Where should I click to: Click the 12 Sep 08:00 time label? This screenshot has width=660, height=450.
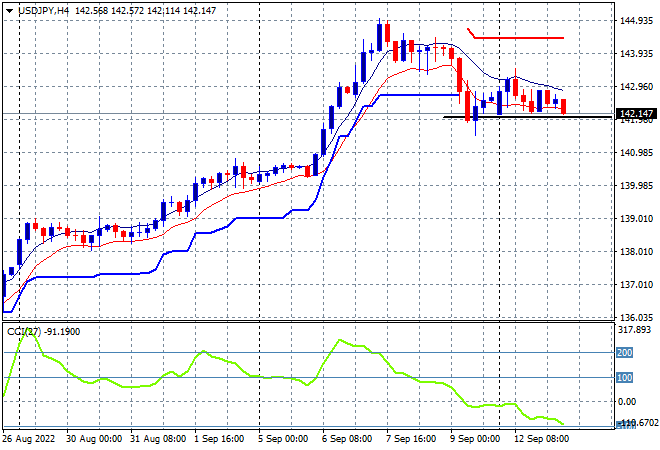tap(541, 439)
